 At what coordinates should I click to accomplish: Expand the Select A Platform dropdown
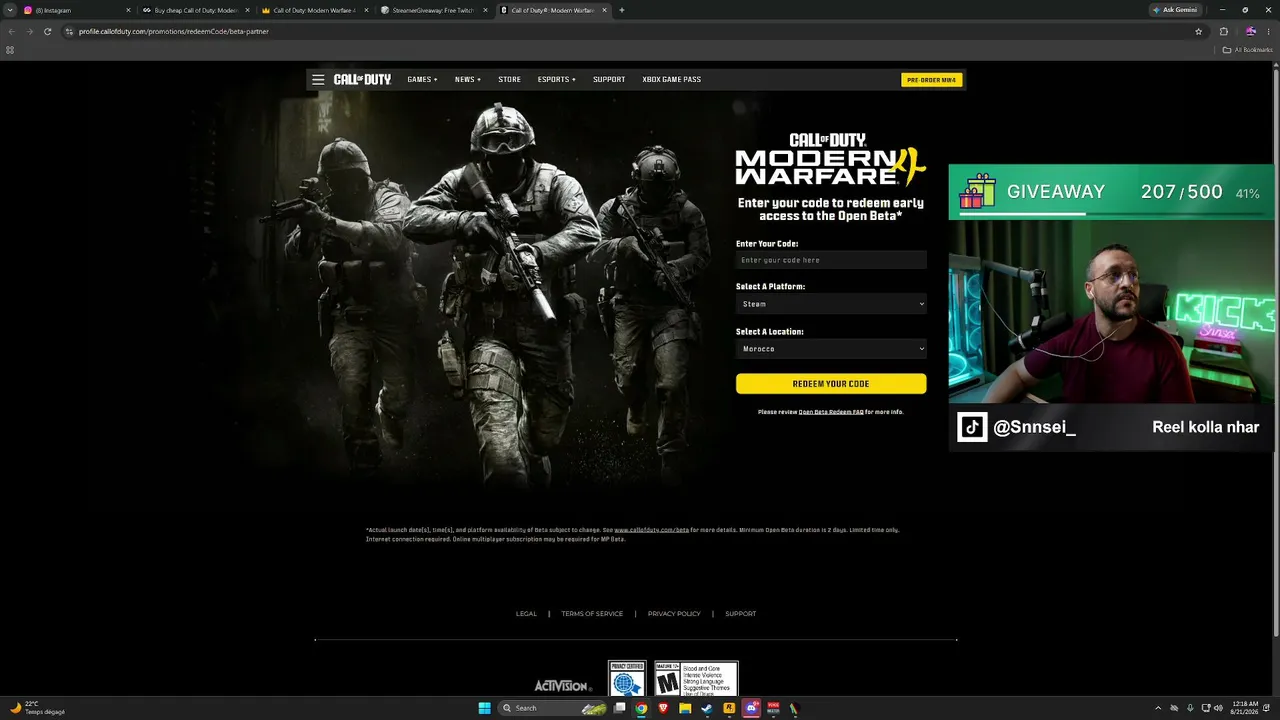[x=831, y=304]
